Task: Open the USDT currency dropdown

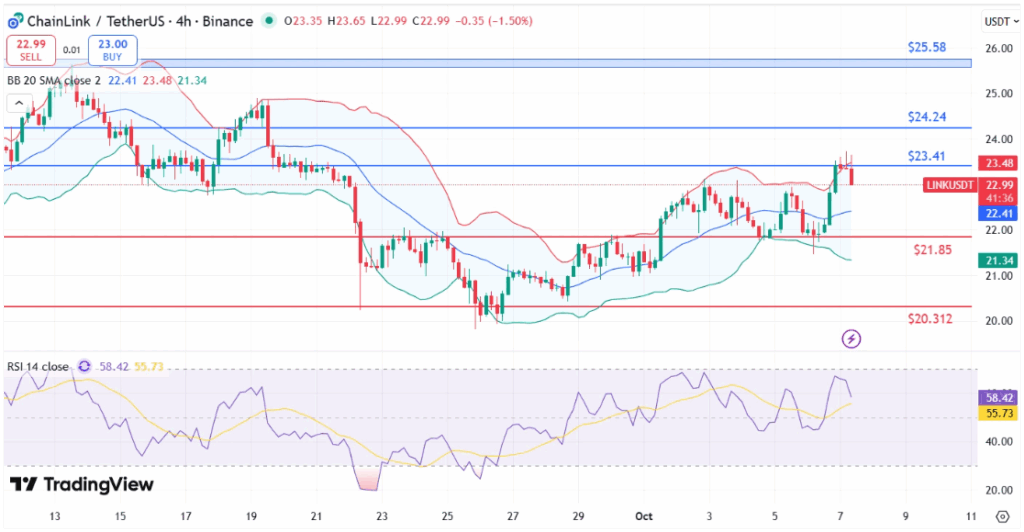Action: 997,21
